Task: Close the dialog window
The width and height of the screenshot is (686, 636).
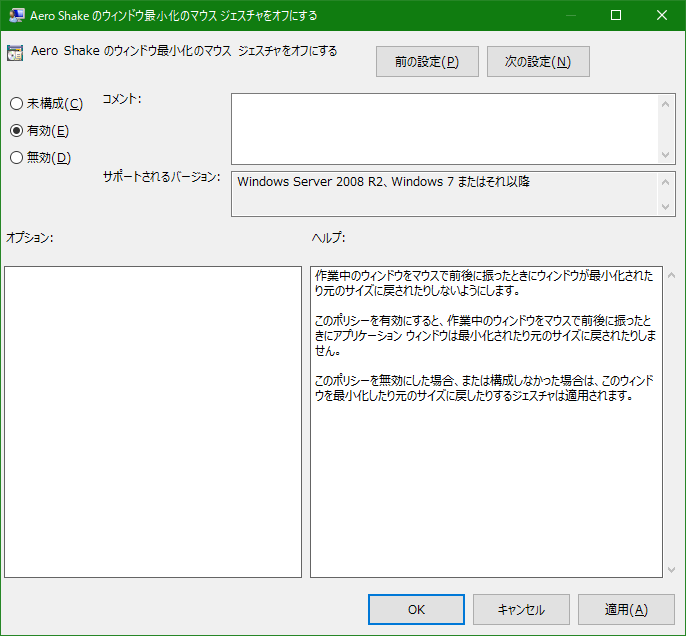Action: 662,15
